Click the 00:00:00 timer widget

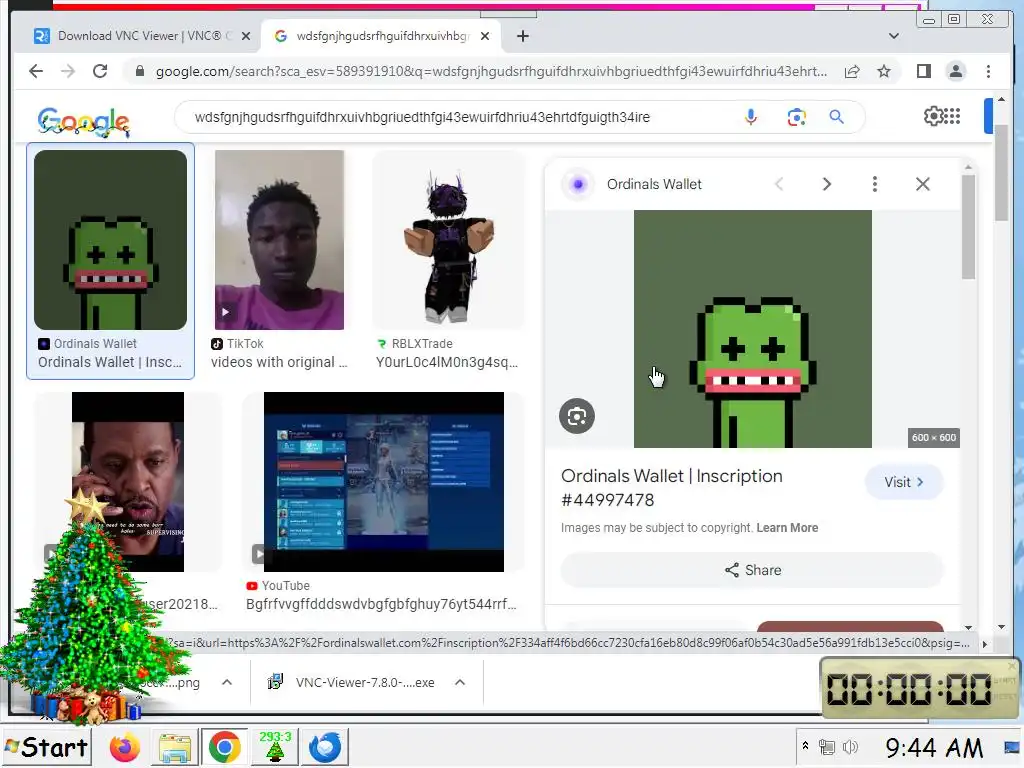(x=920, y=689)
